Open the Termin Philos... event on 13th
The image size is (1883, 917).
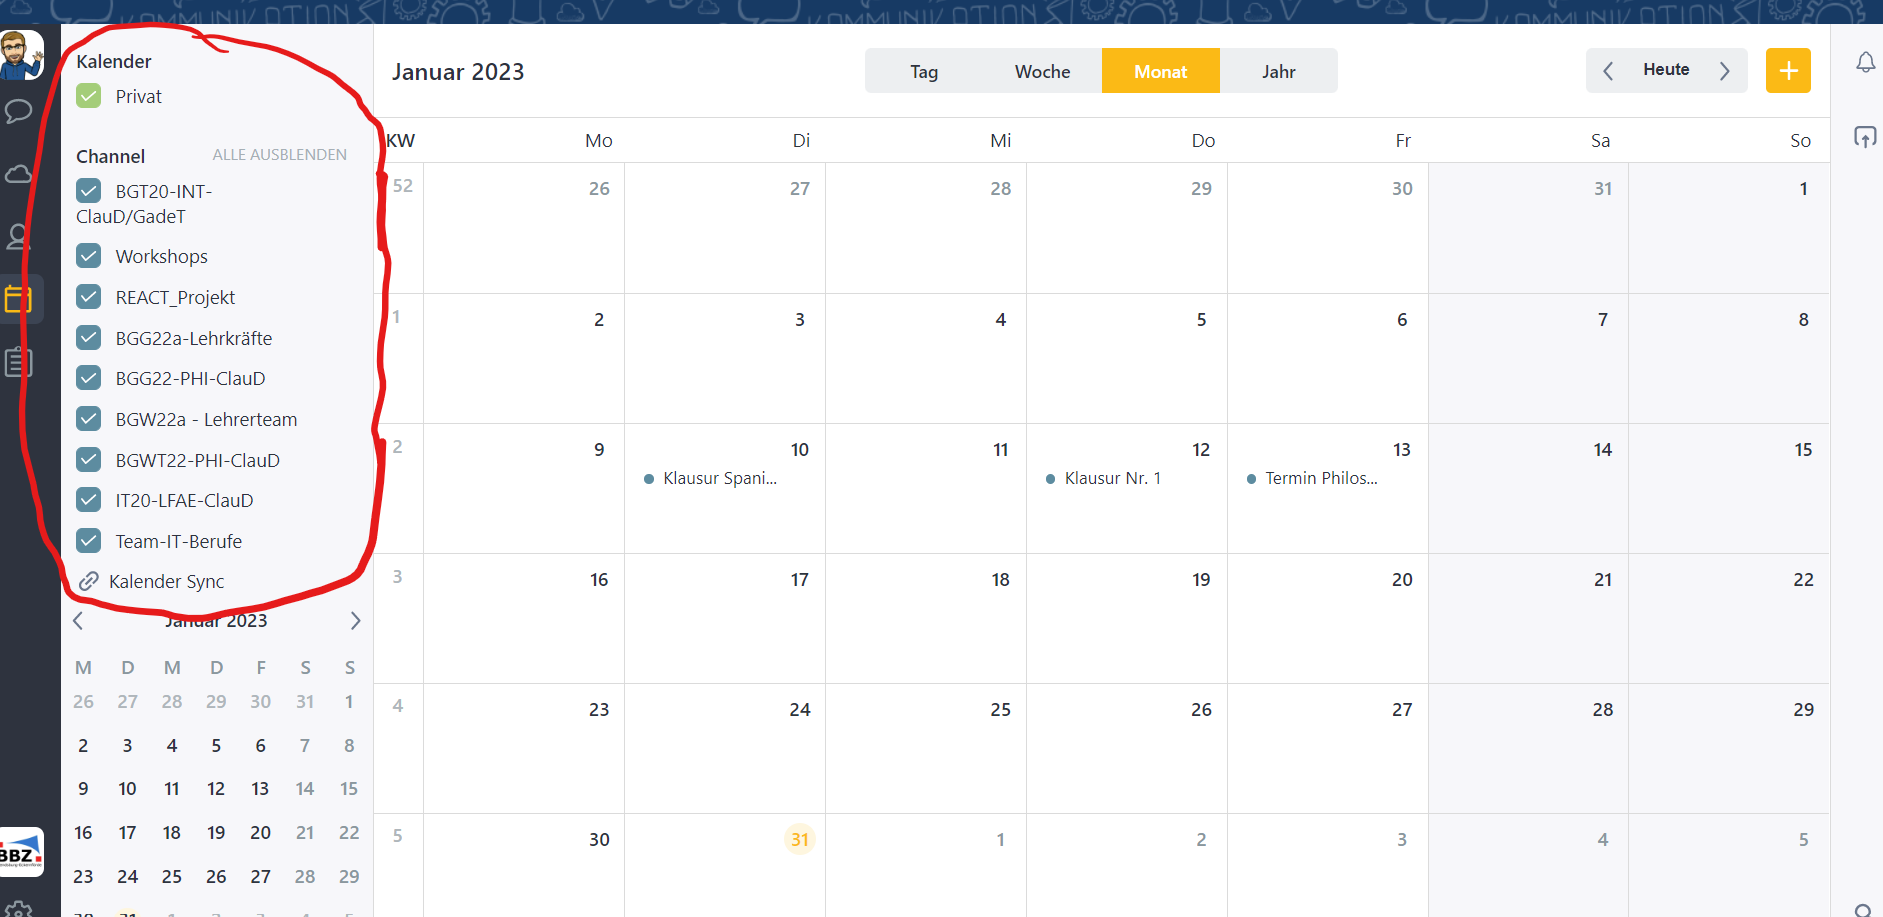(x=1320, y=478)
